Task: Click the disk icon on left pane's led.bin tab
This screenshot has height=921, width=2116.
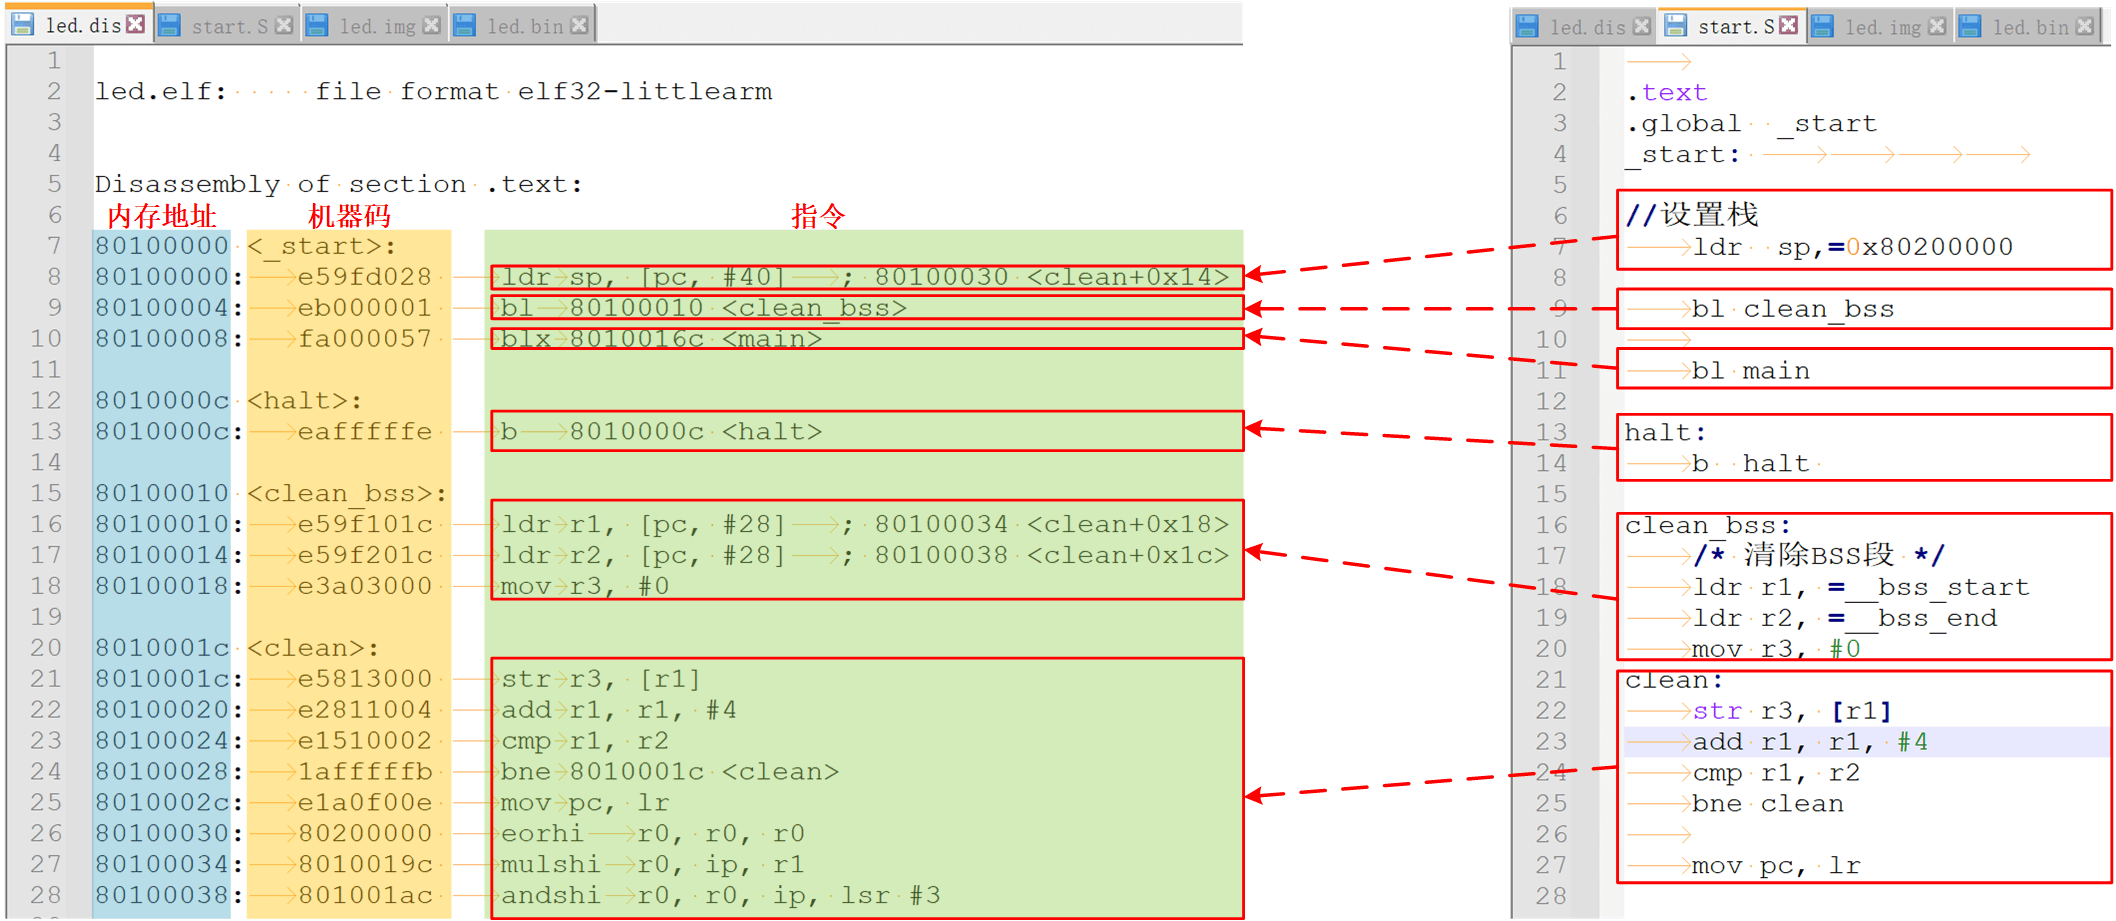Action: pyautogui.click(x=465, y=26)
